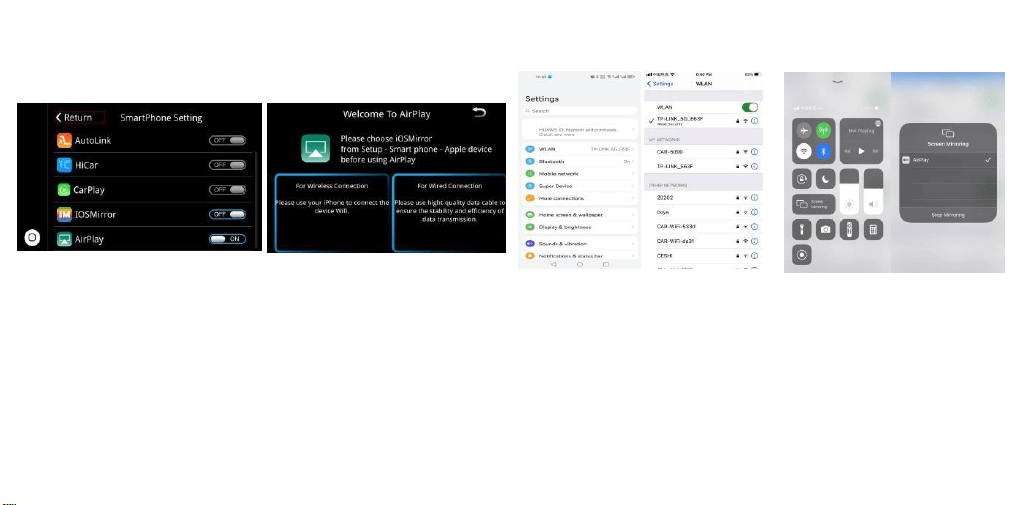
Task: Tap the round home button on car screen
Action: pos(32,238)
